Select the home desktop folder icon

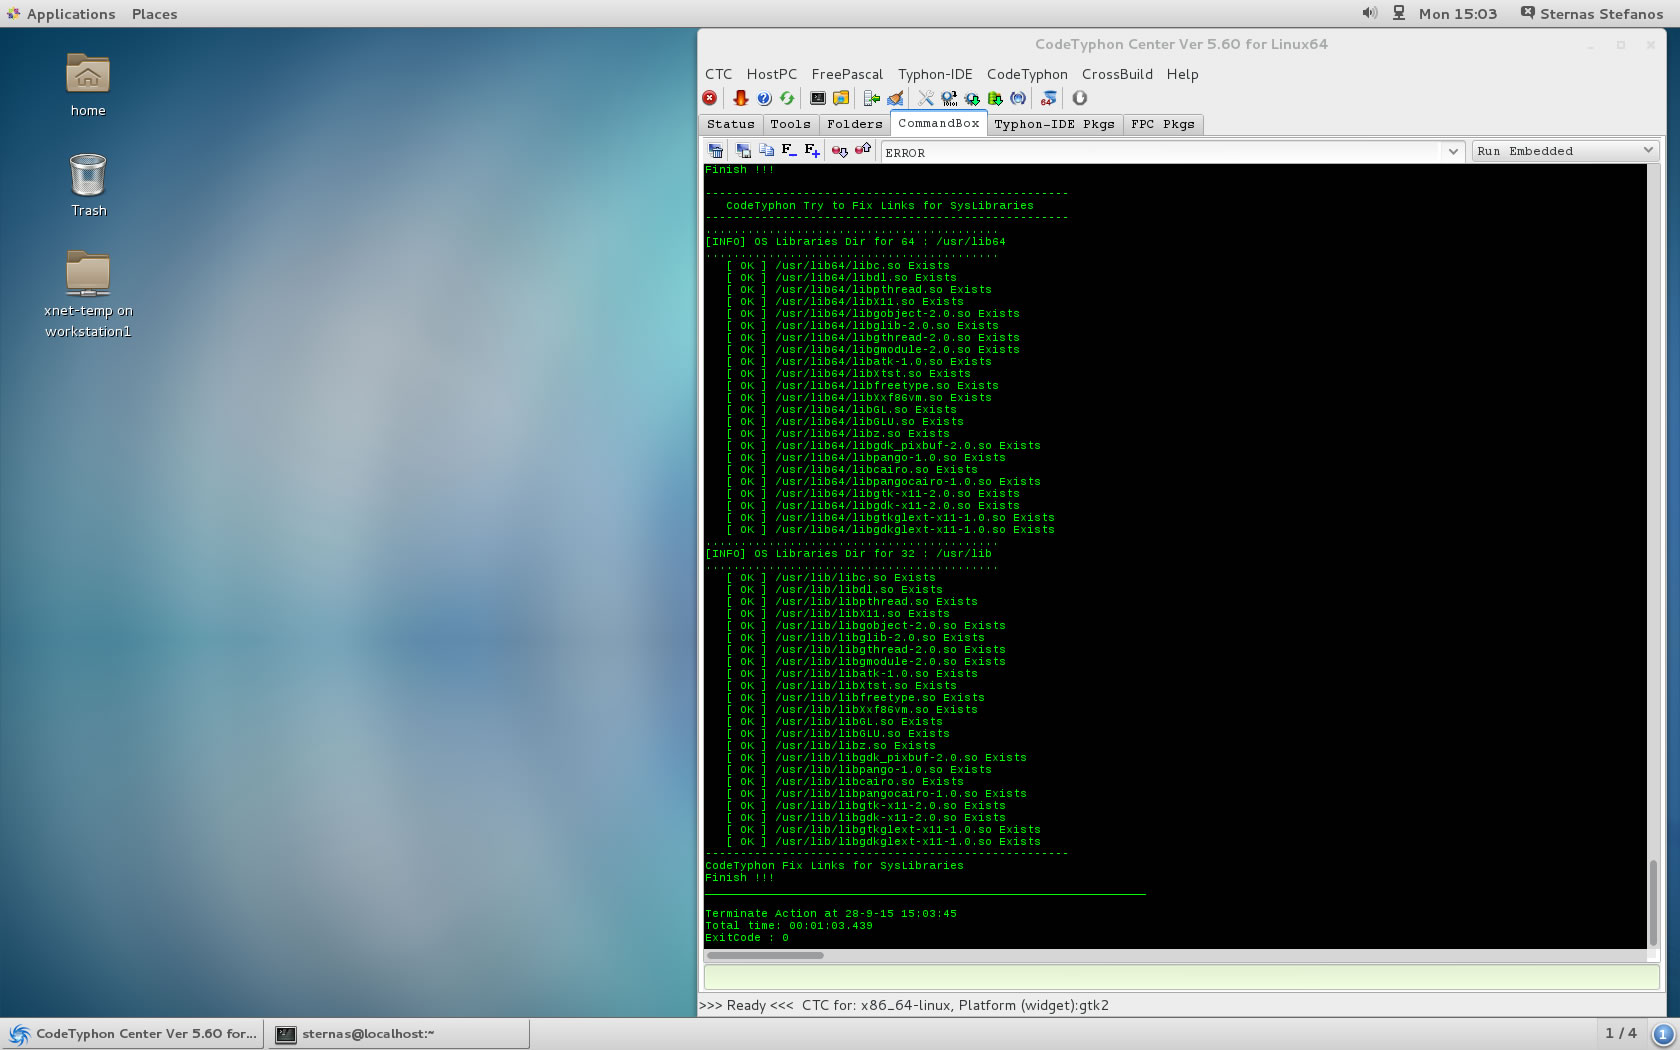click(88, 85)
